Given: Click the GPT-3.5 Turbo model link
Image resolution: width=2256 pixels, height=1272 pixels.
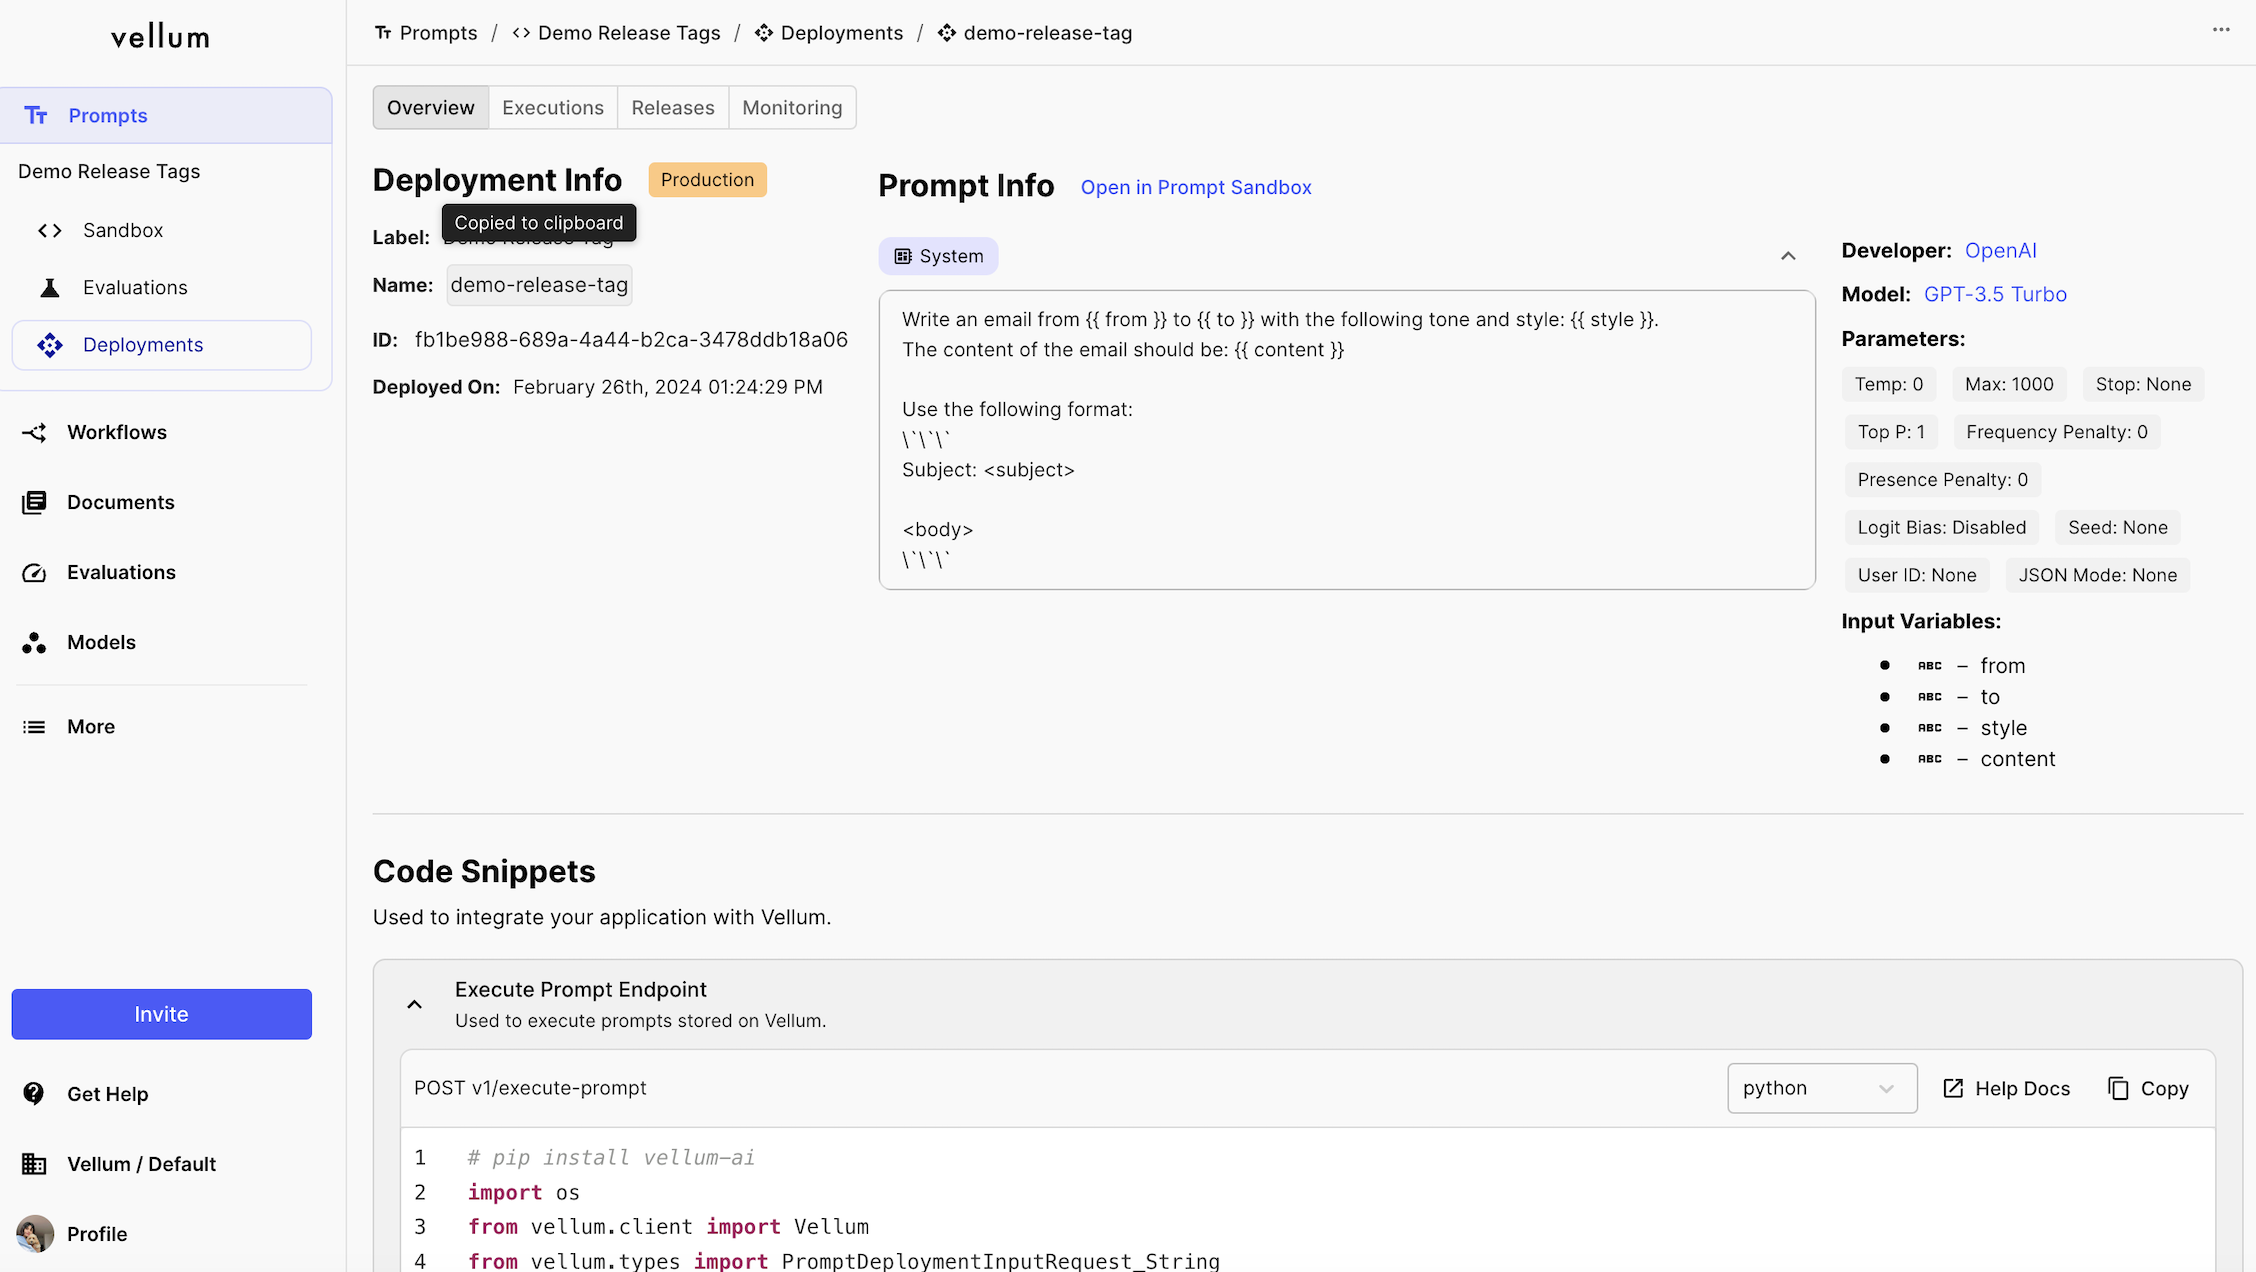Looking at the screenshot, I should coord(1994,294).
